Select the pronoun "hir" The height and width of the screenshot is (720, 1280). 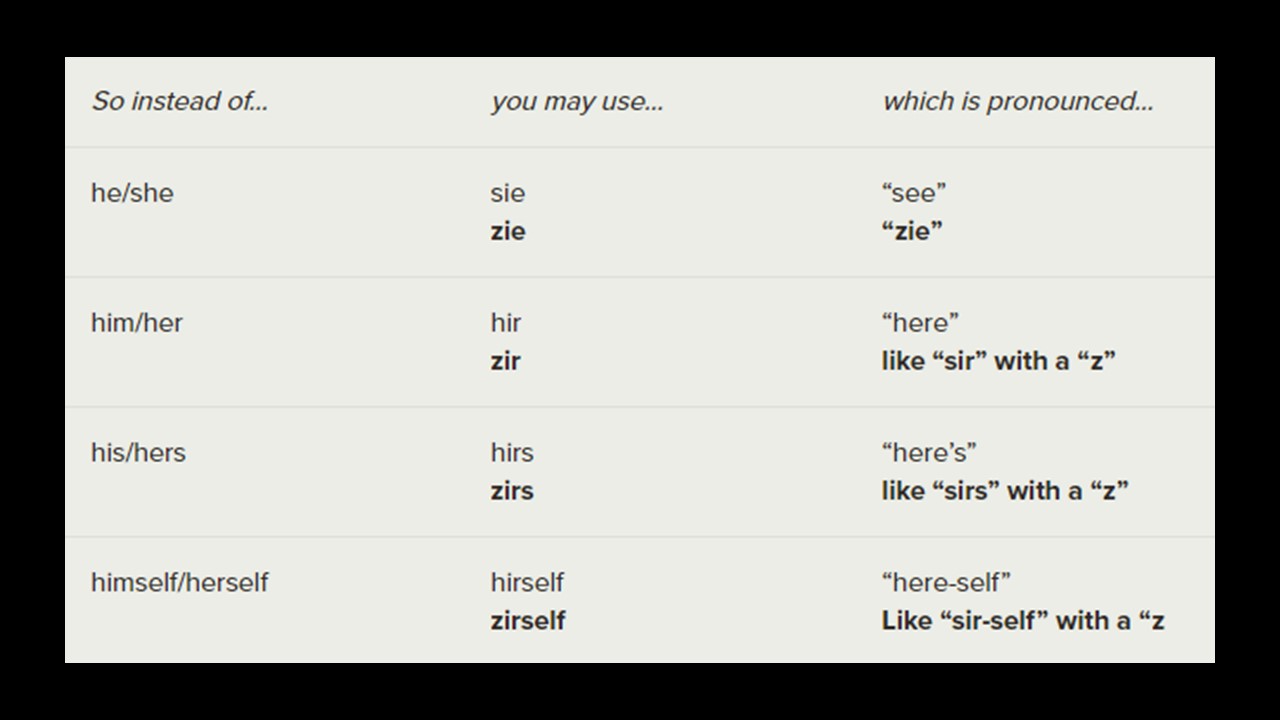pyautogui.click(x=506, y=322)
